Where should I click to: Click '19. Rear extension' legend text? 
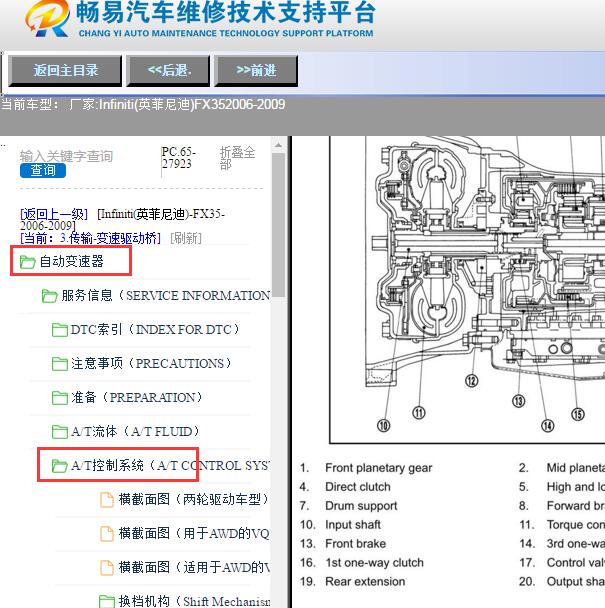point(352,582)
